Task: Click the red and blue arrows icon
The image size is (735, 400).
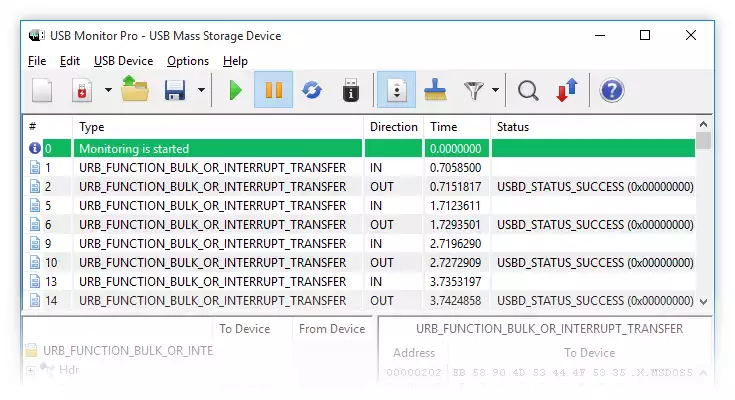Action: (567, 91)
